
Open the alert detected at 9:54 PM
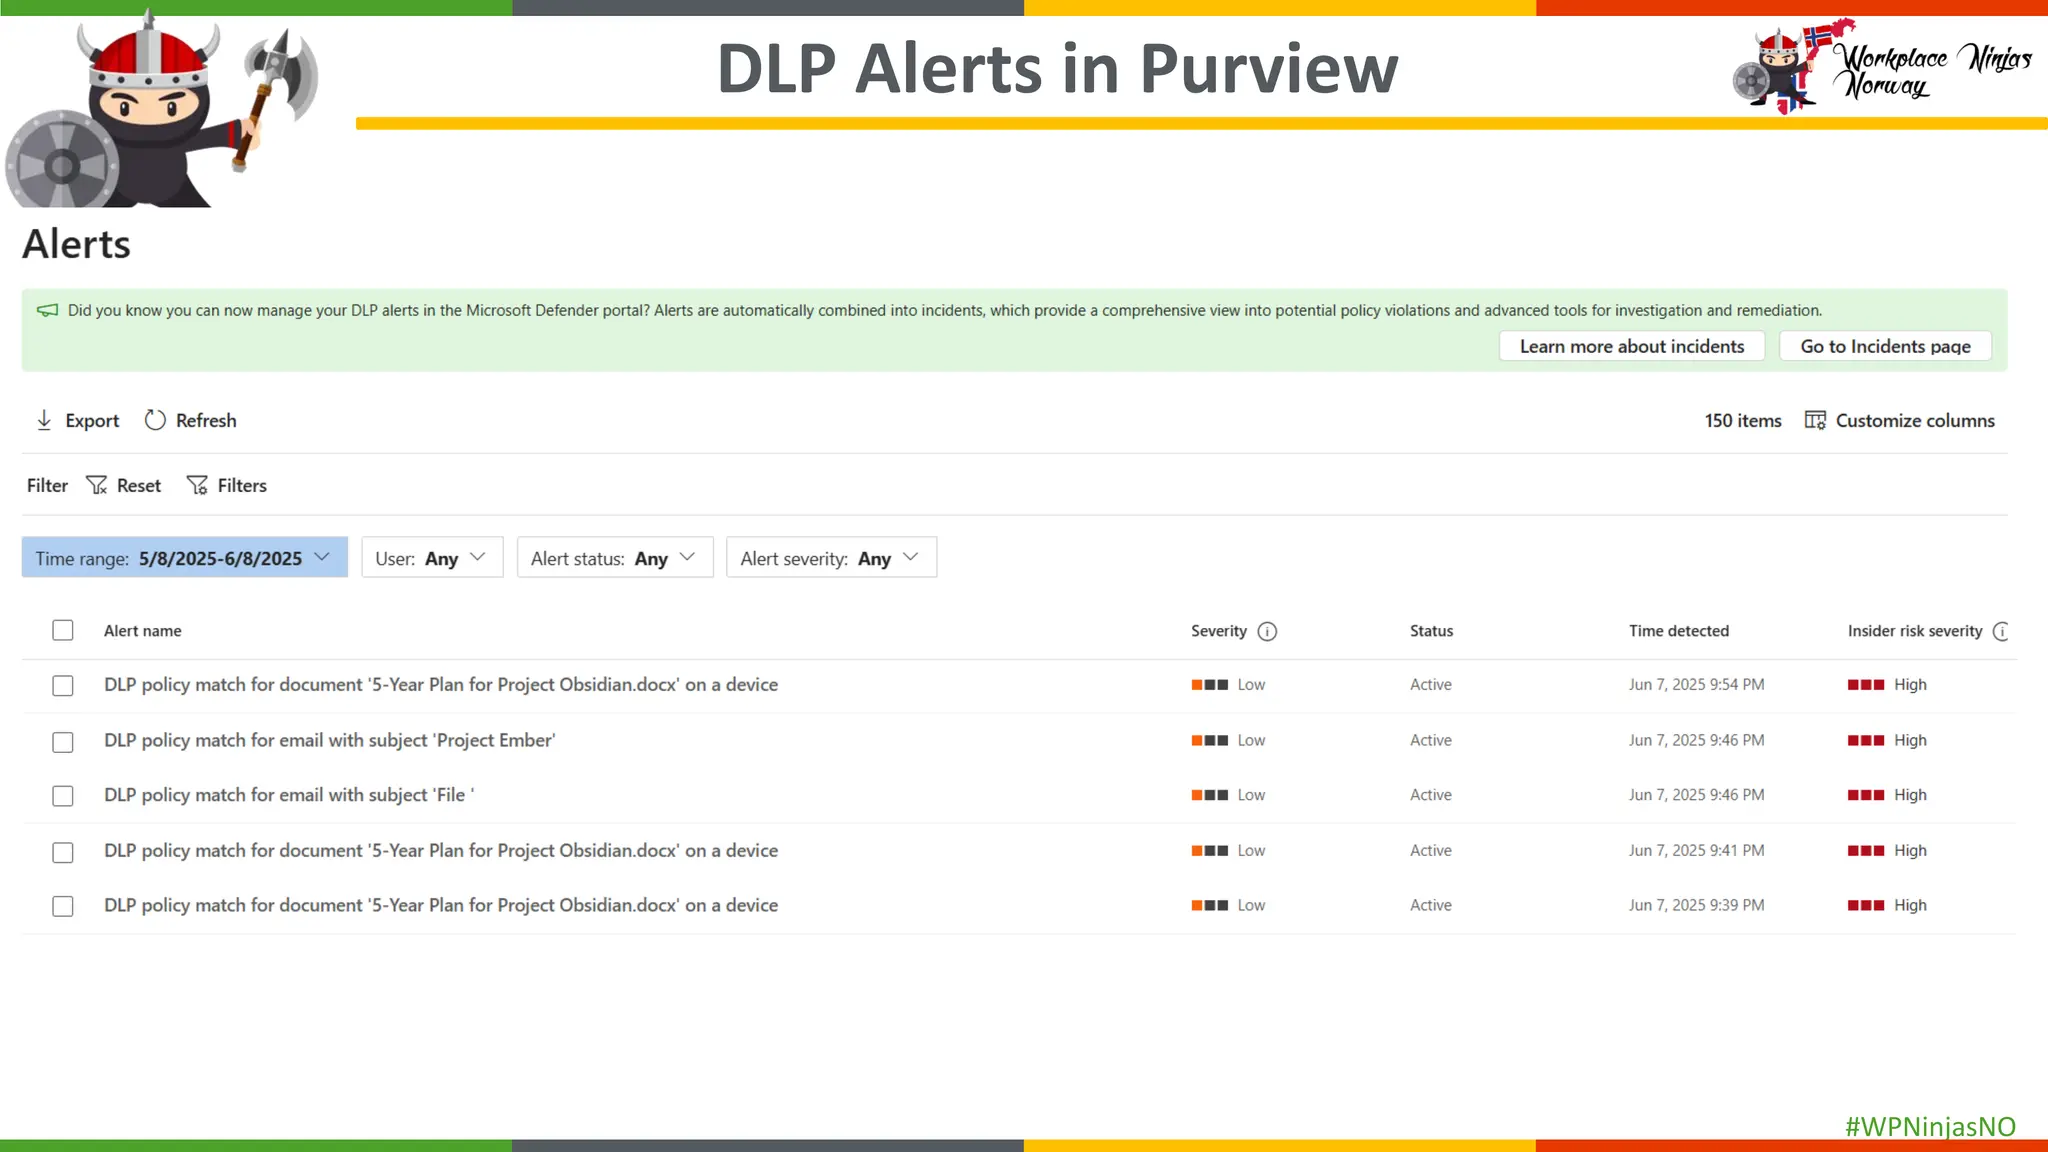(x=440, y=685)
